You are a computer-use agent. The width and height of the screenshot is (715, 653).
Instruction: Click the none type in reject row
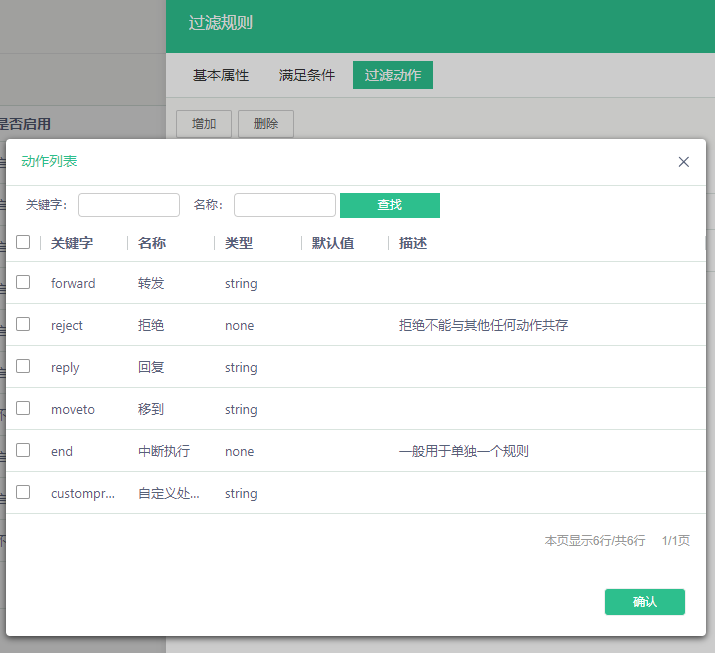point(239,326)
